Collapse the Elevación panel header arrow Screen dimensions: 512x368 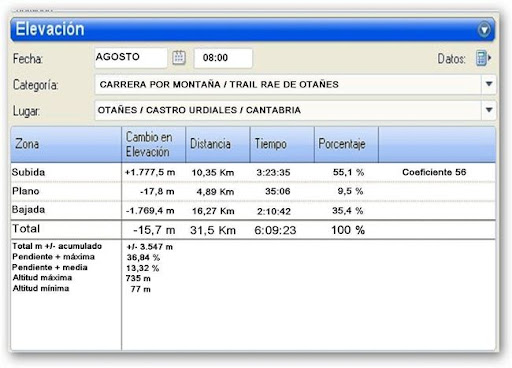pos(484,30)
